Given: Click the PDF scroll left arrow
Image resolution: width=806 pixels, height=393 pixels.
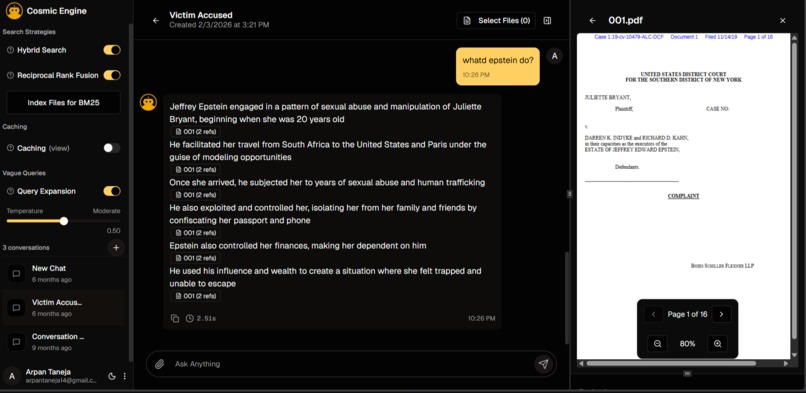Looking at the screenshot, I should tap(581, 363).
